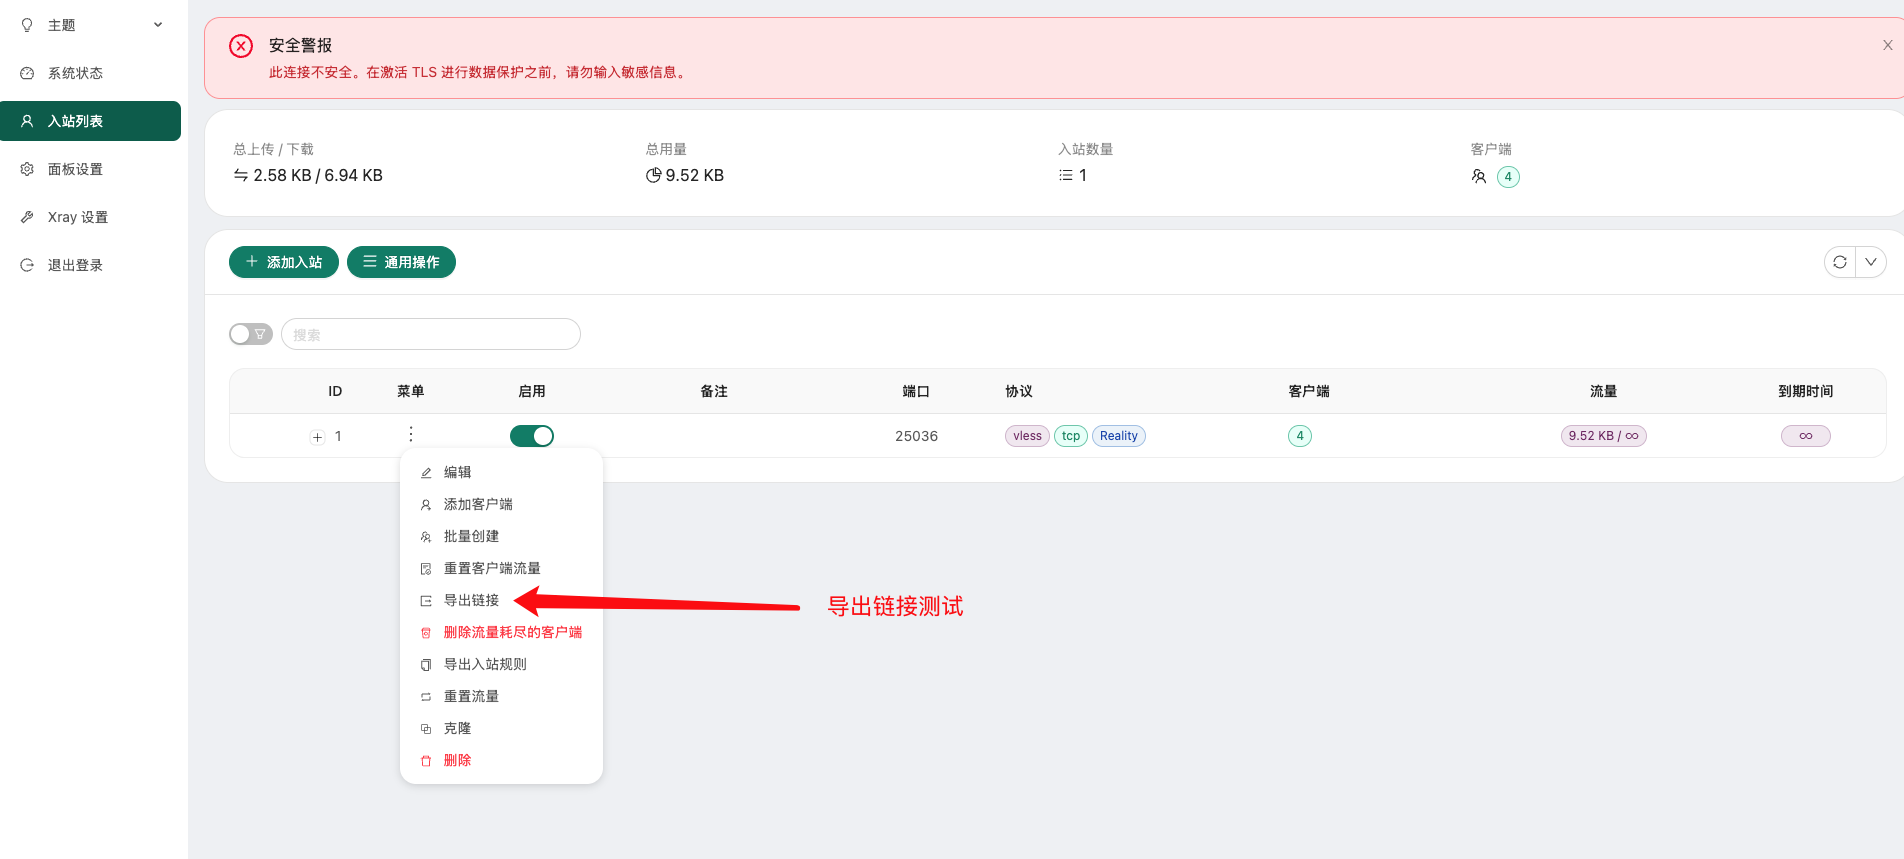Close the security alert banner
This screenshot has height=859, width=1904.
pyautogui.click(x=1887, y=45)
